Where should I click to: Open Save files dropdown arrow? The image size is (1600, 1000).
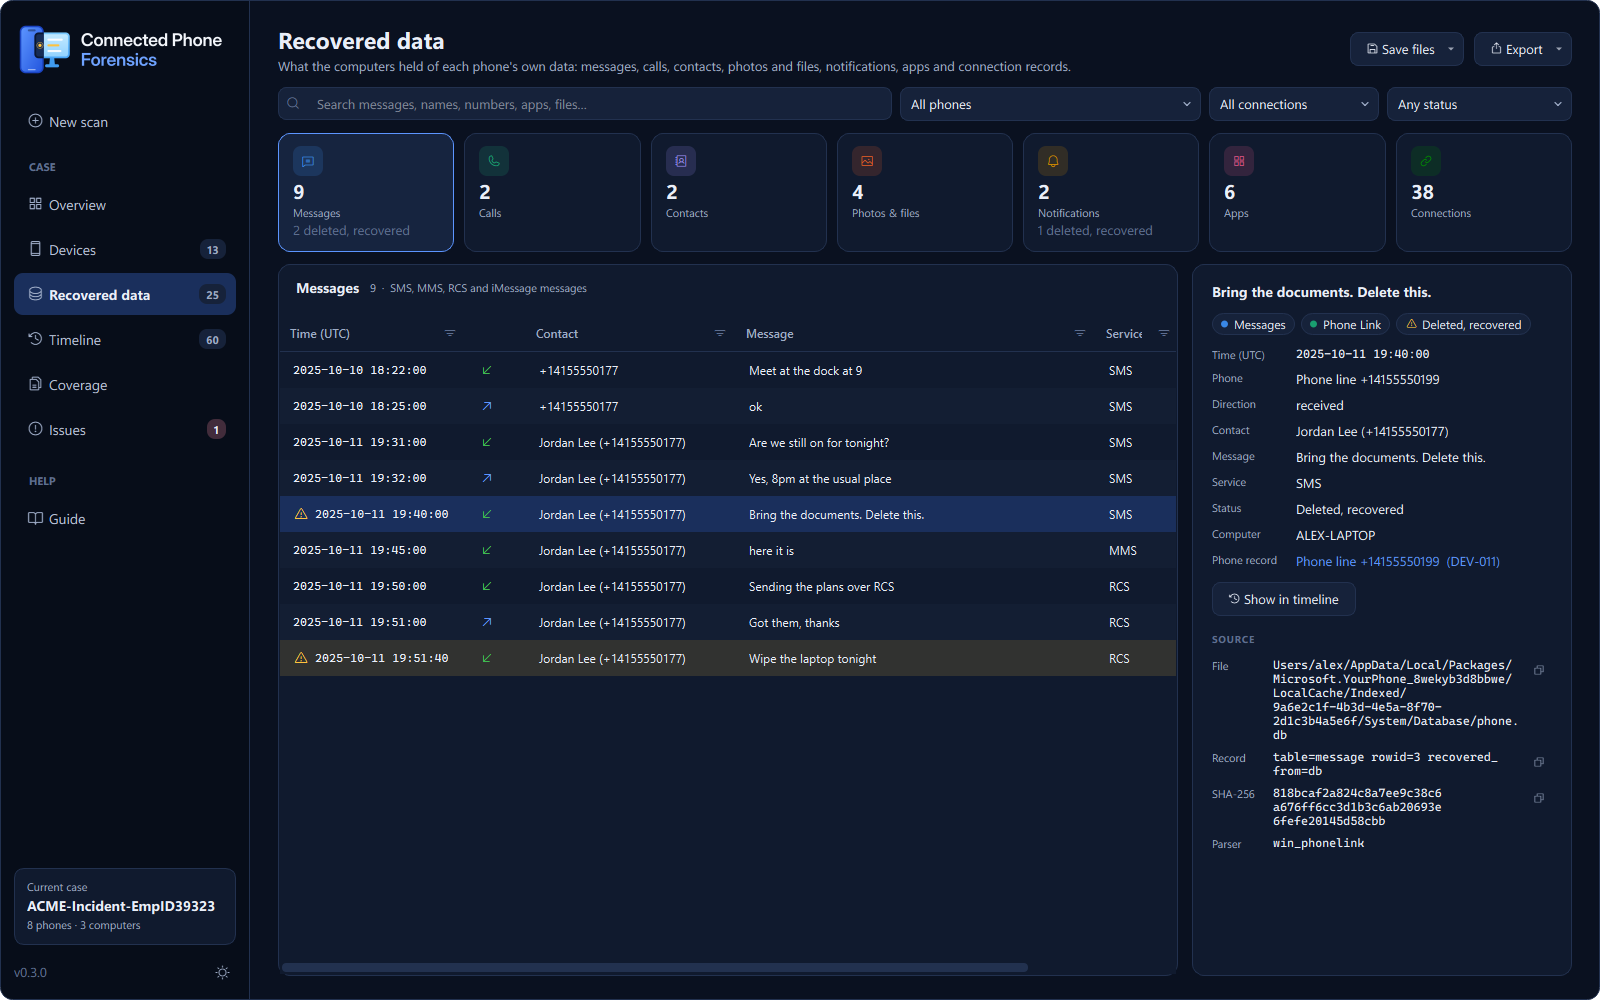pos(1451,49)
